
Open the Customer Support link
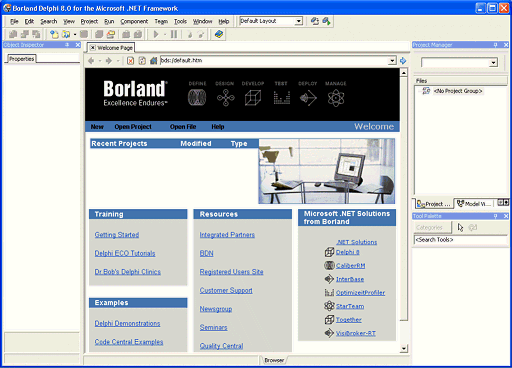click(x=226, y=290)
